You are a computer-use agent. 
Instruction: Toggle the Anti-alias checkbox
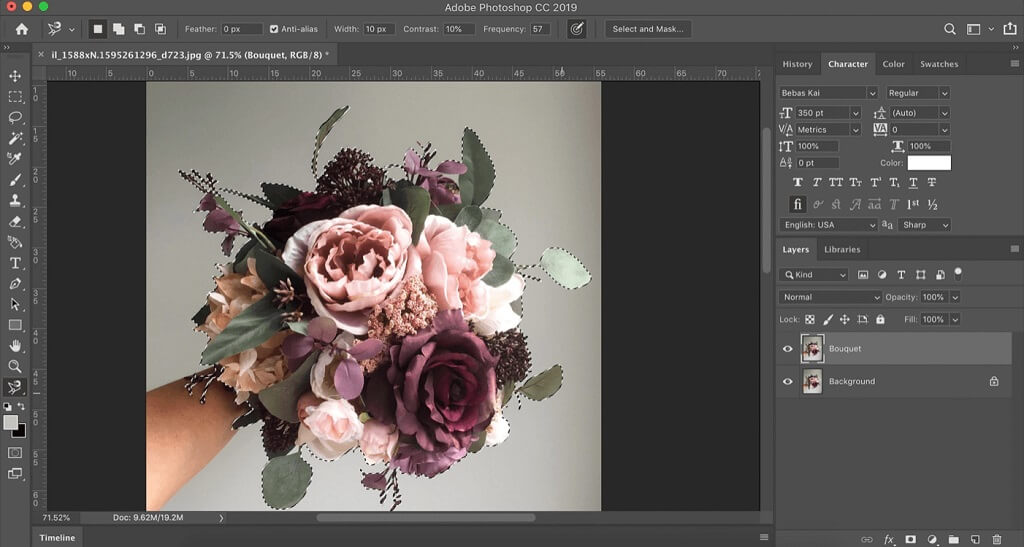(x=274, y=29)
